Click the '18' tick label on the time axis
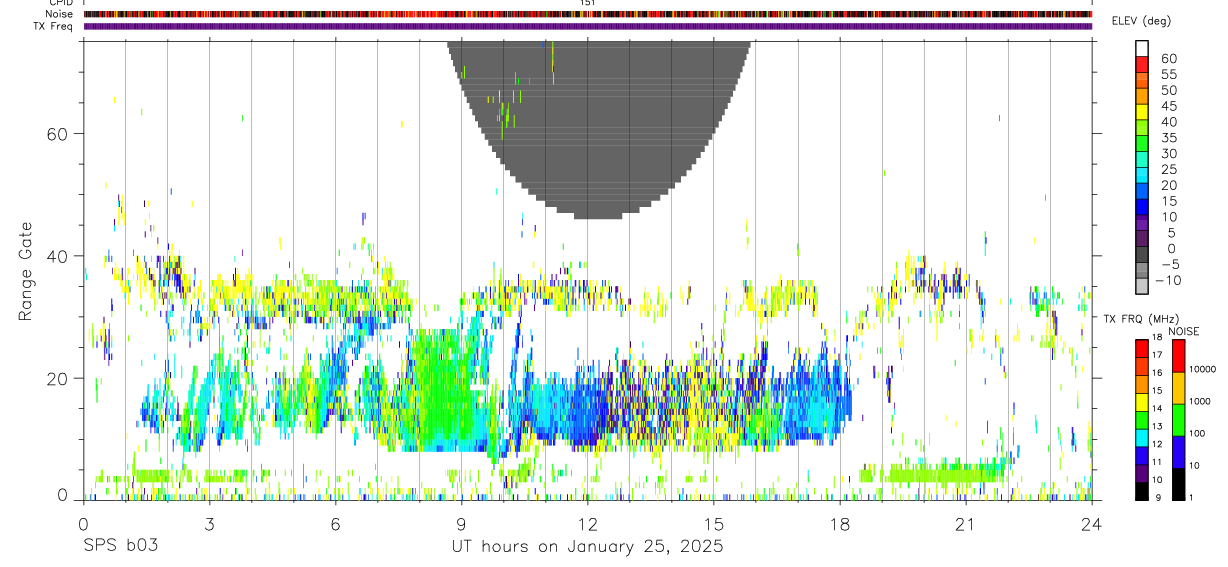Screen dimensions: 1228x567 coord(840,523)
